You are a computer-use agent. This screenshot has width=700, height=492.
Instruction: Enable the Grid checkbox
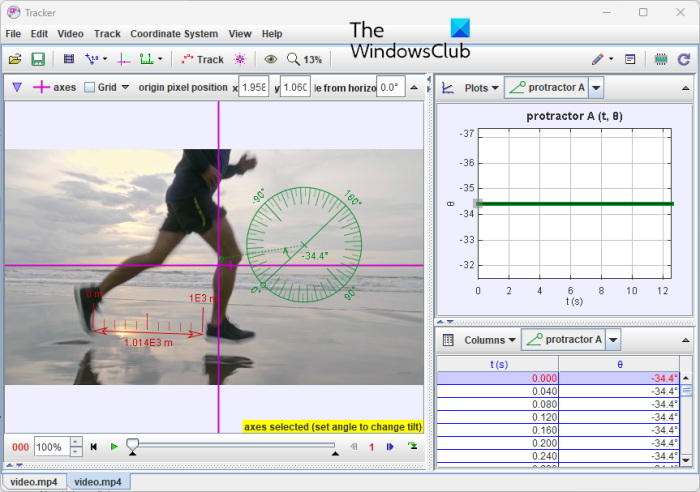coord(90,88)
